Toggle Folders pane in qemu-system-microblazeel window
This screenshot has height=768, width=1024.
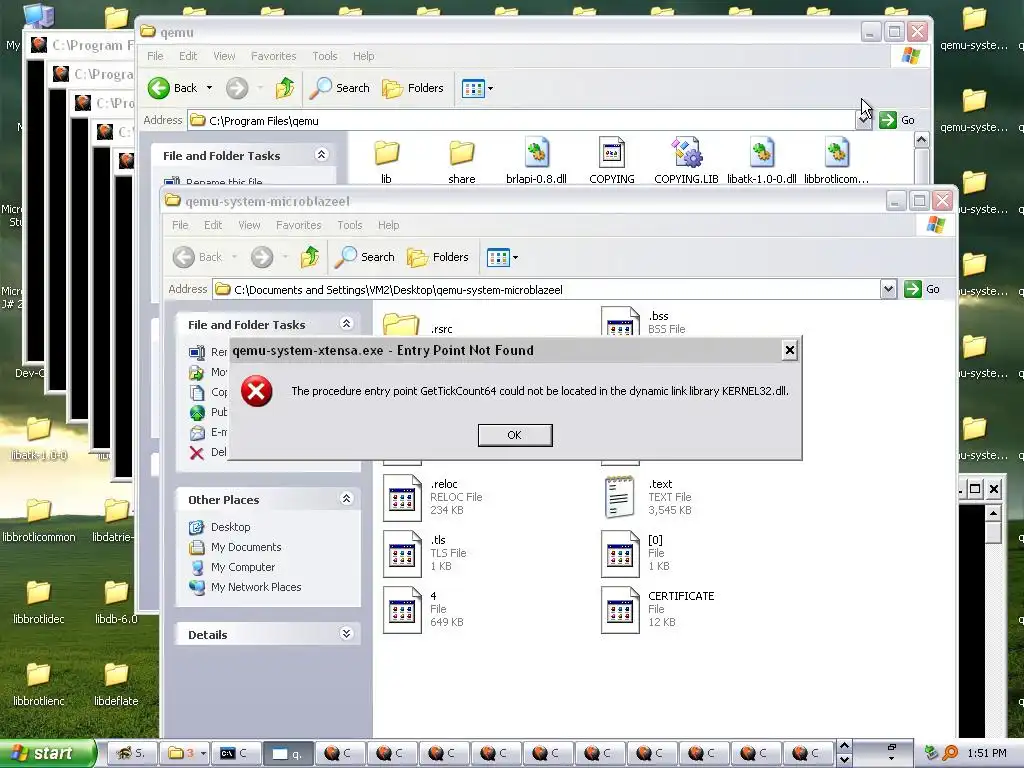[438, 257]
